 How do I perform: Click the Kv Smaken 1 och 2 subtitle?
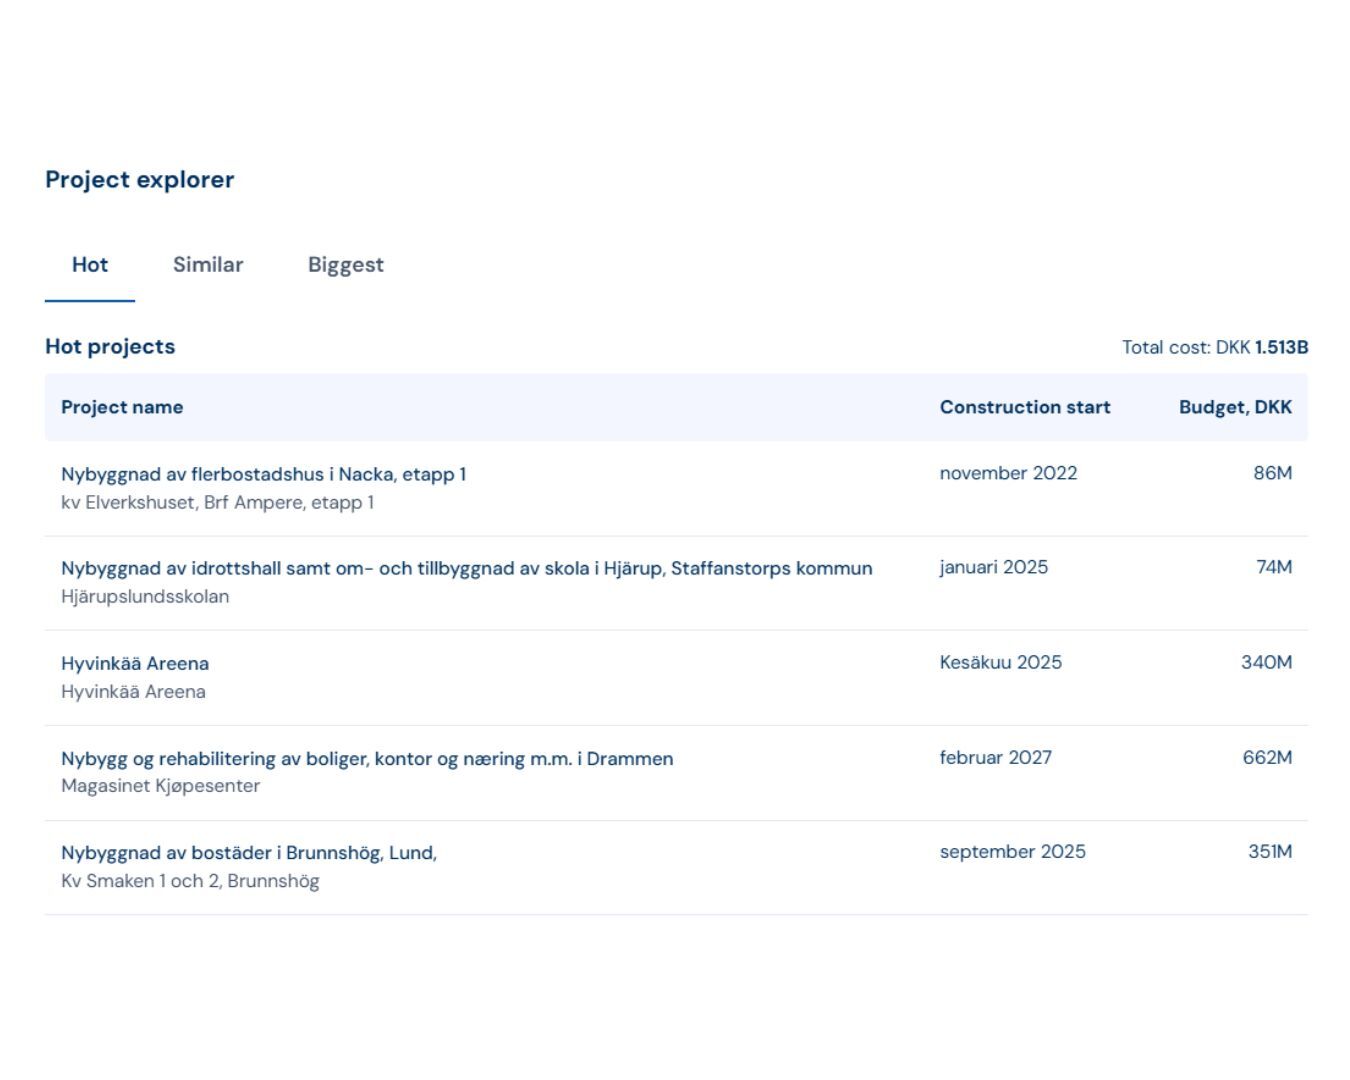[x=190, y=881]
